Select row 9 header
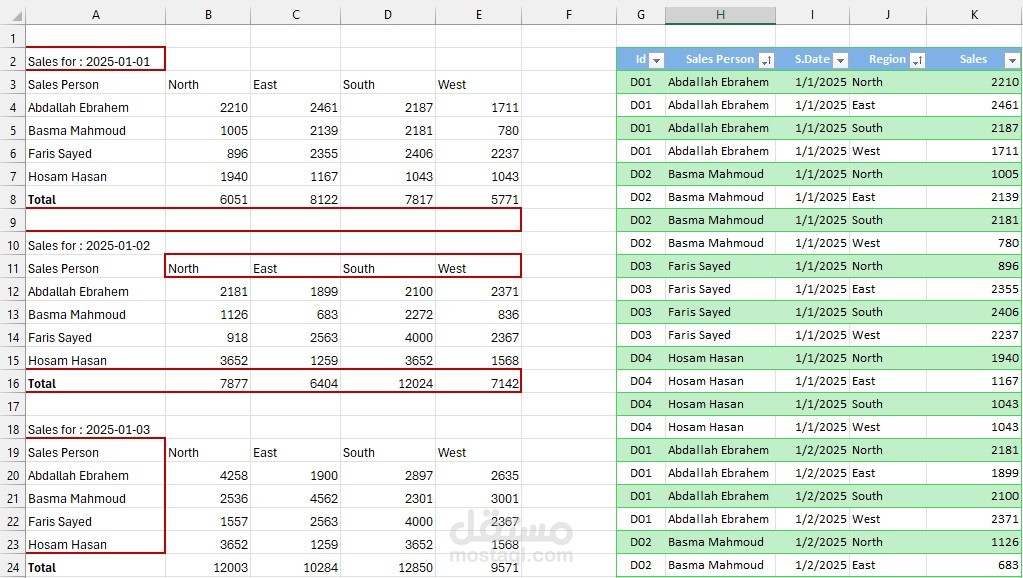 [13, 222]
